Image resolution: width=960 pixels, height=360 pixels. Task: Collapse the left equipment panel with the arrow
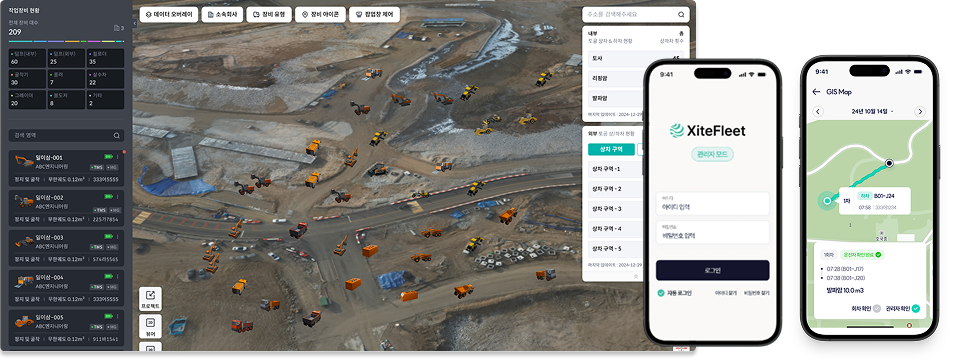click(135, 23)
